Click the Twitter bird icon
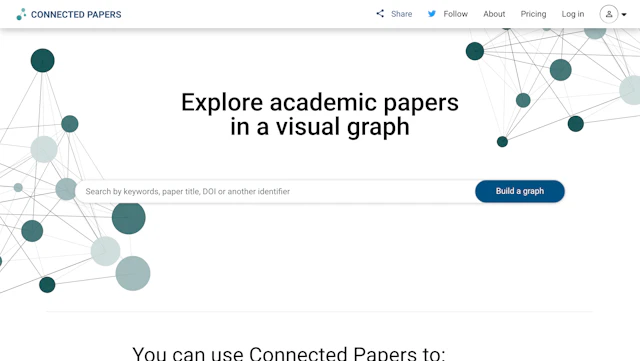Viewport: 640px width, 361px height. pos(431,14)
